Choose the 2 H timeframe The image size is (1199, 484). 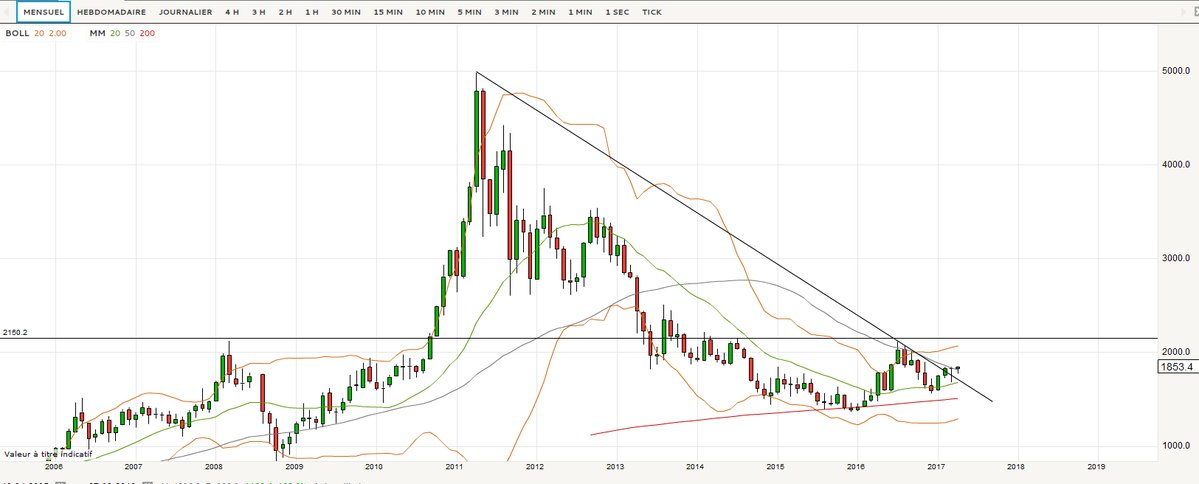[285, 12]
